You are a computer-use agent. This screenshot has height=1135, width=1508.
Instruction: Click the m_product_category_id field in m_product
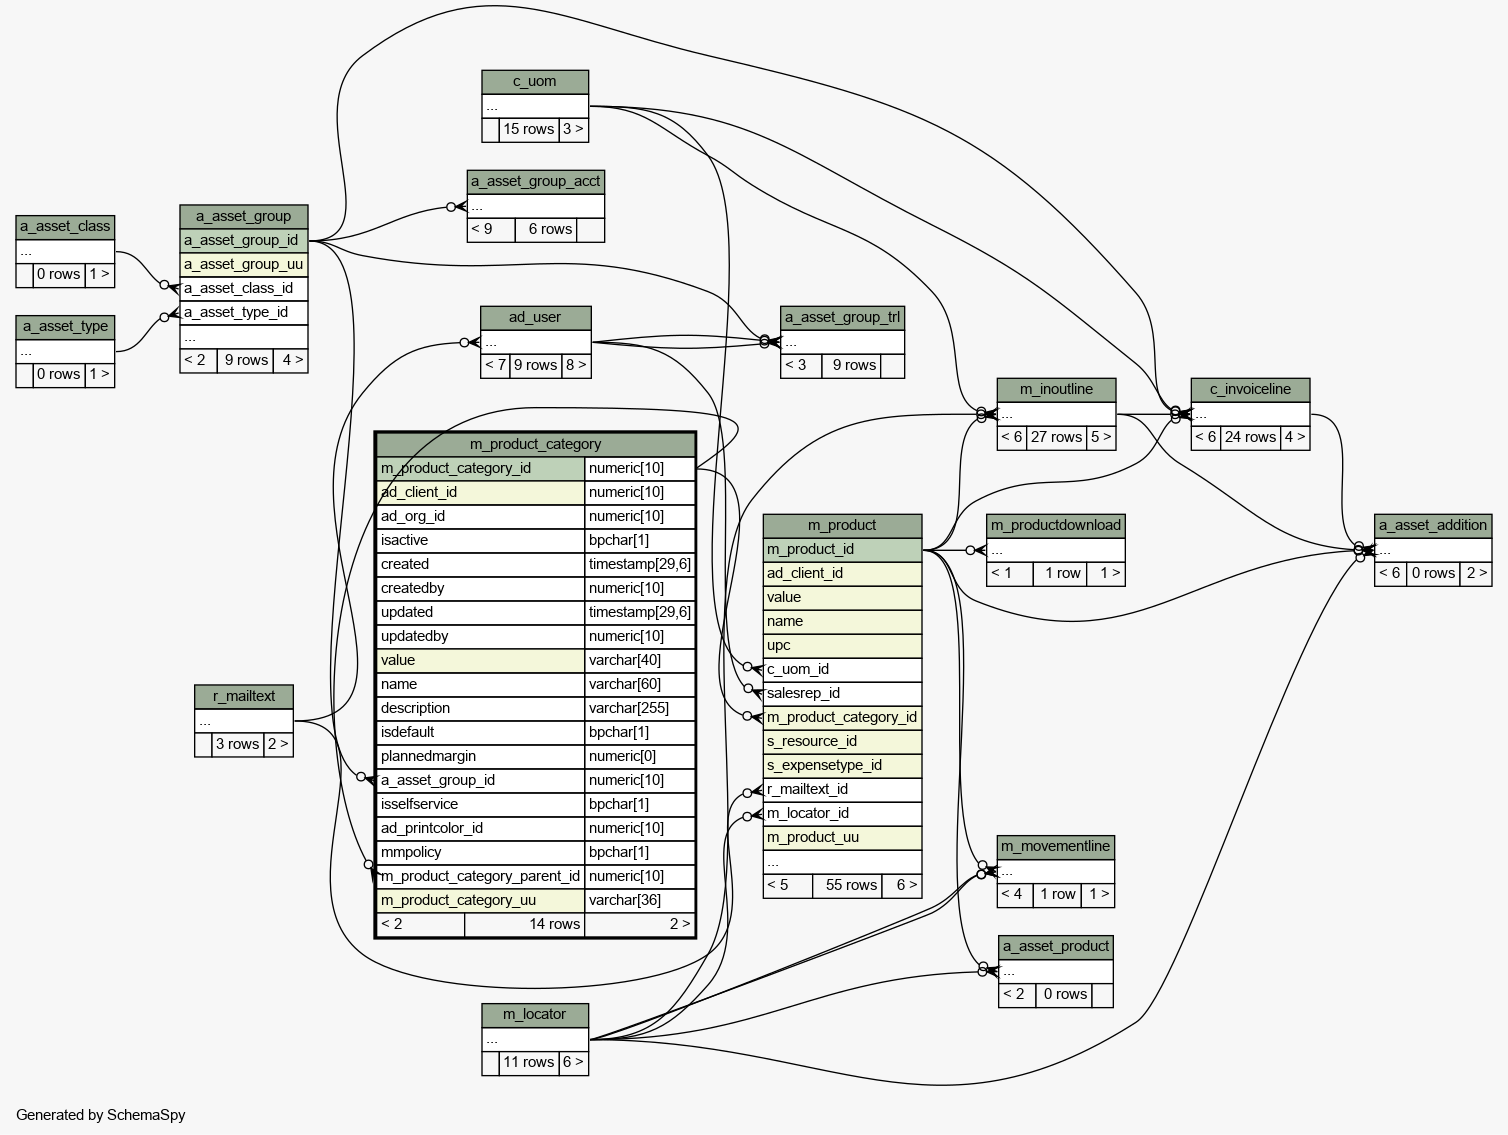pyautogui.click(x=841, y=718)
